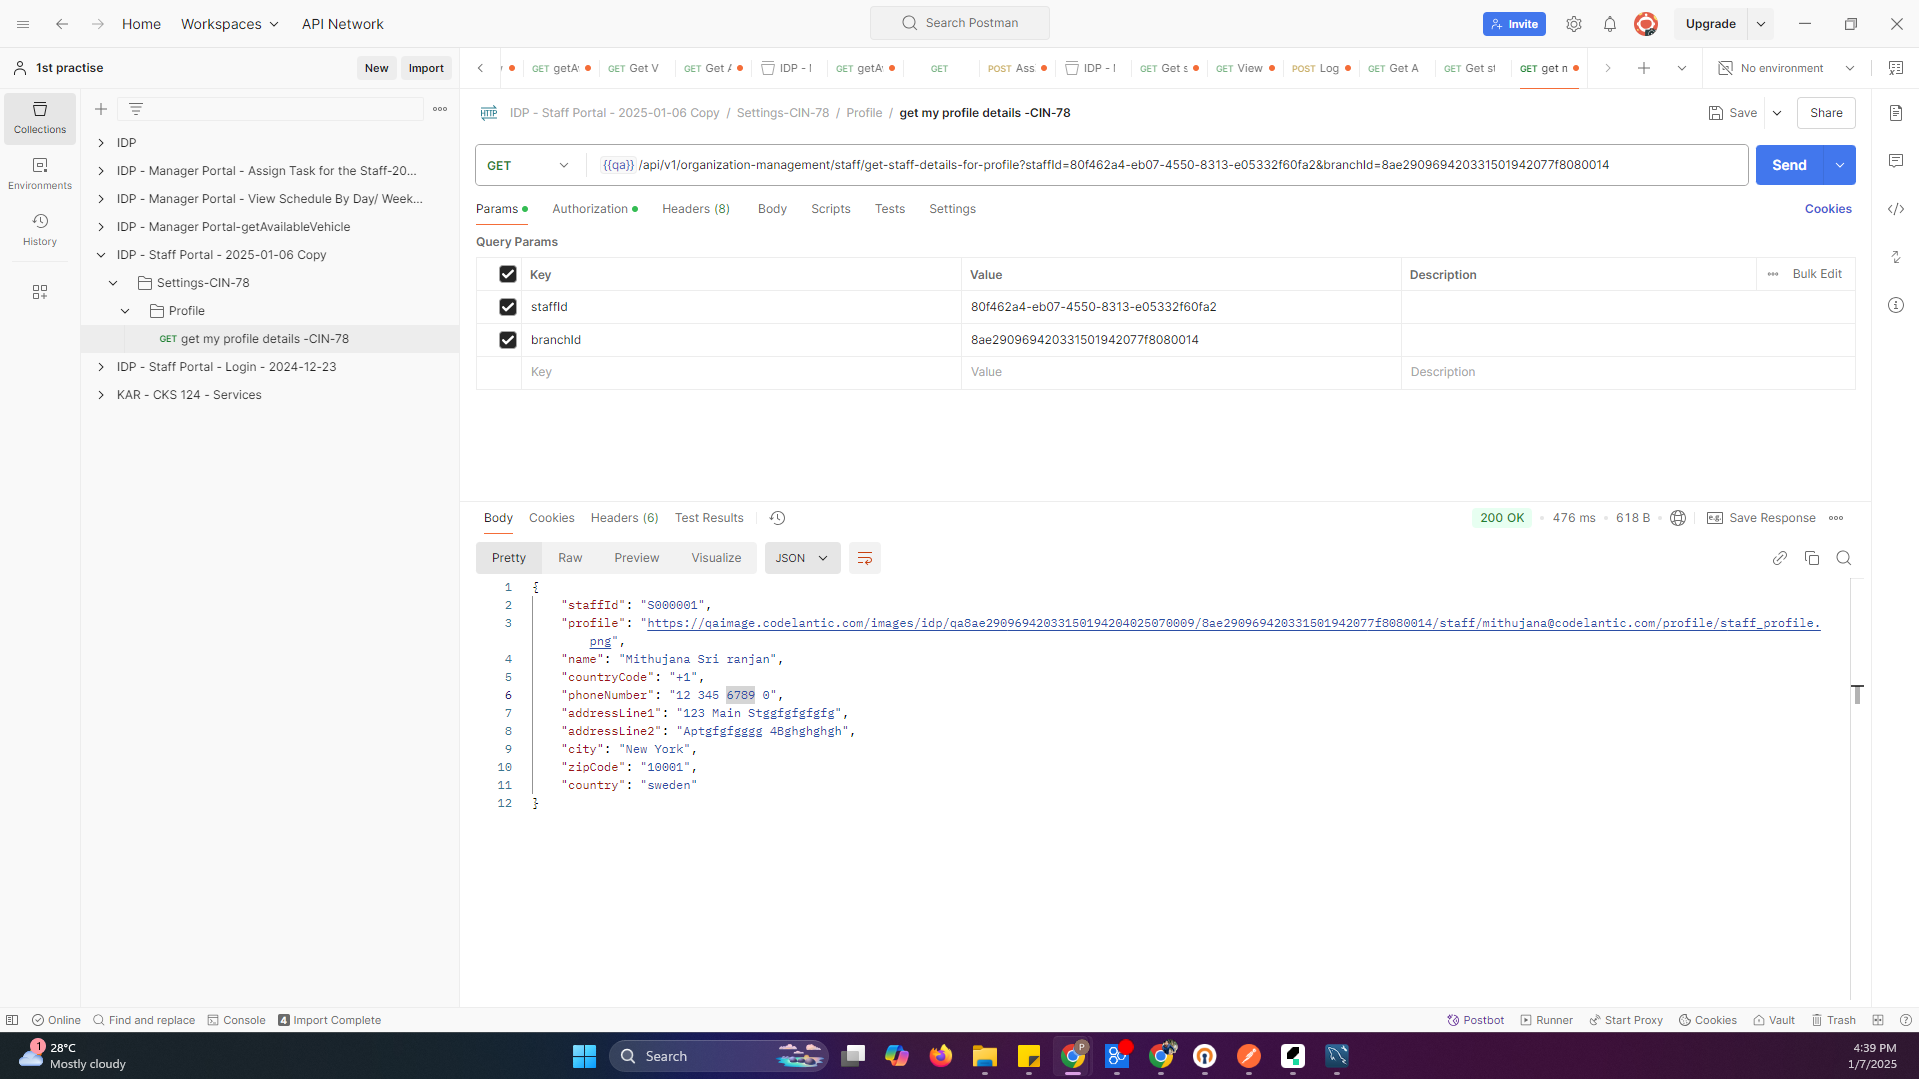1919x1079 pixels.
Task: Collapse the Settings-CIN-78 folder
Action: pos(113,283)
